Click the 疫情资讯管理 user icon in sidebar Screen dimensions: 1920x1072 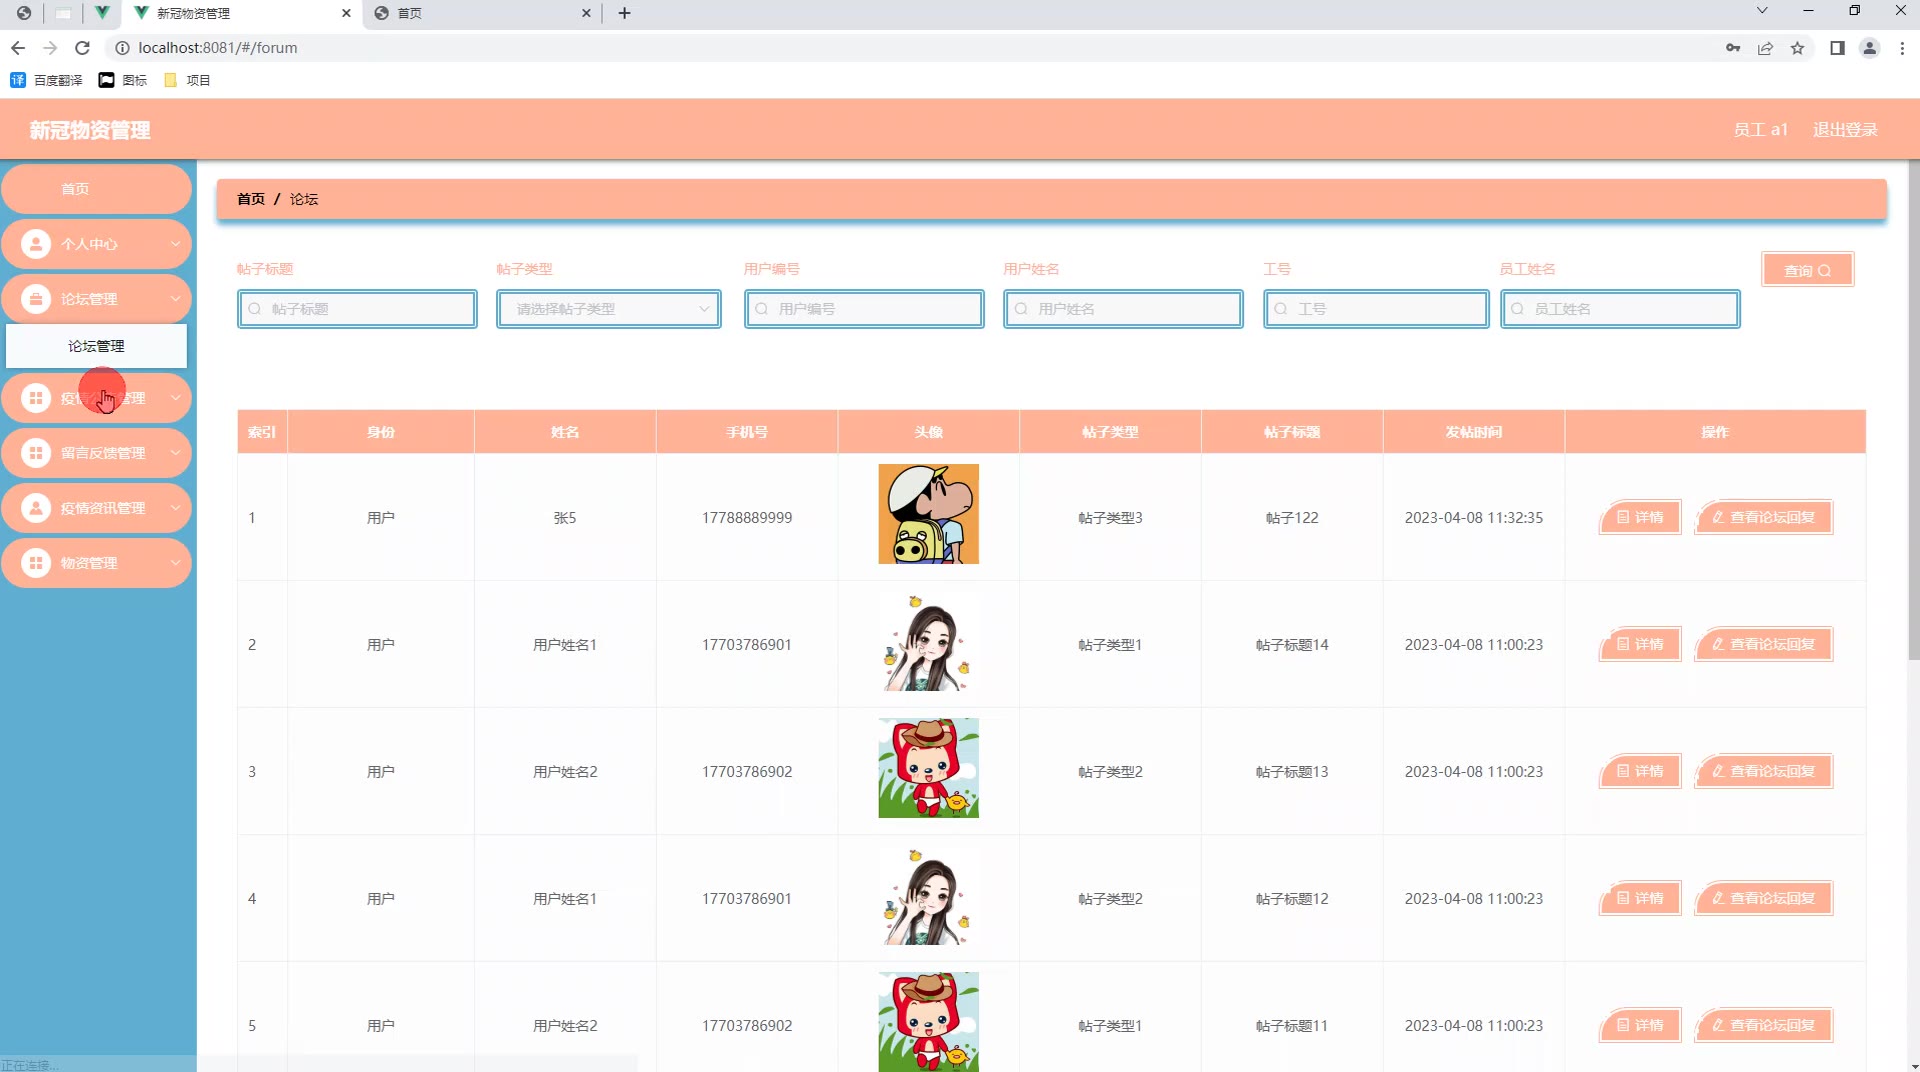coord(36,508)
